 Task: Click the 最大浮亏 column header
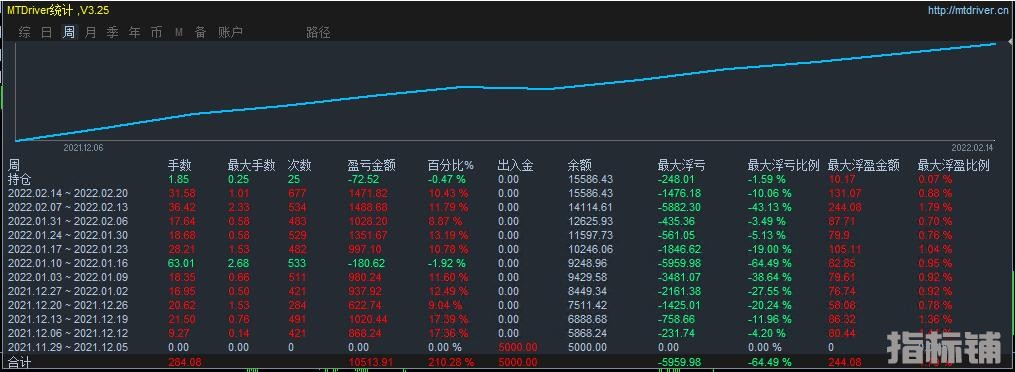click(681, 166)
